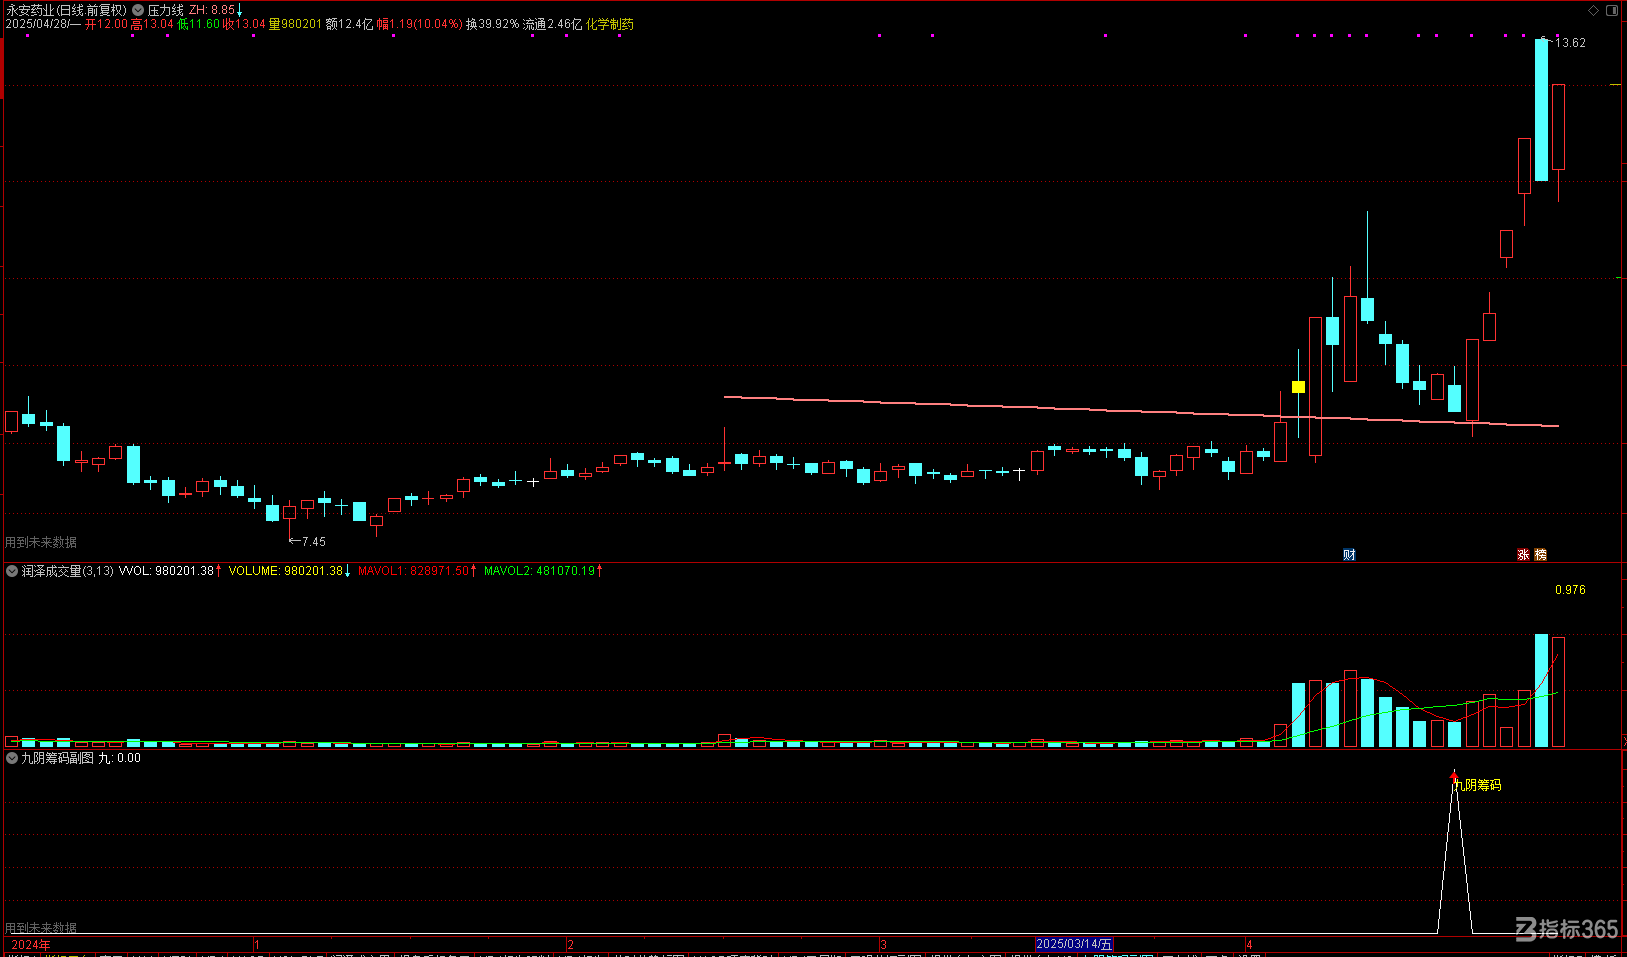Click the window restore icon at top right
This screenshot has width=1627, height=957.
[1612, 10]
